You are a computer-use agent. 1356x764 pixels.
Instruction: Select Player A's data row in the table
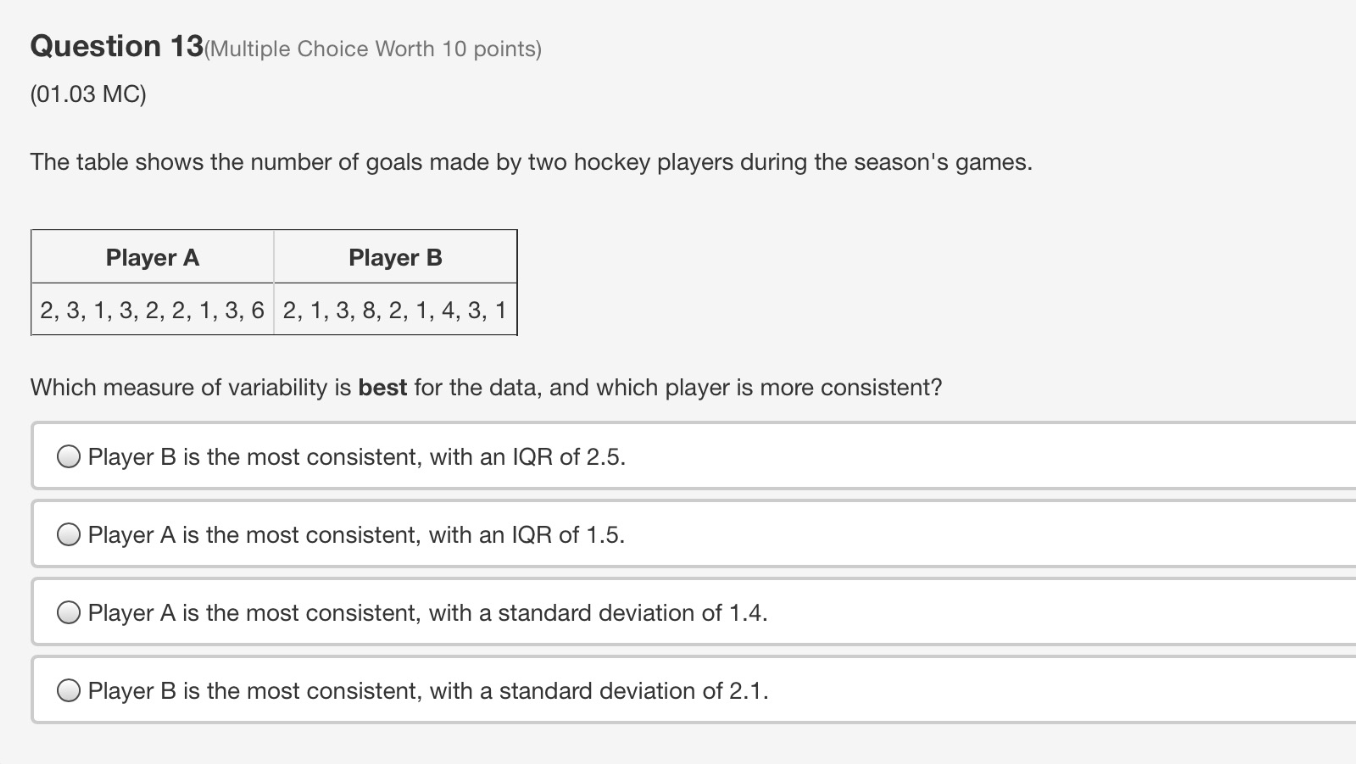[153, 309]
